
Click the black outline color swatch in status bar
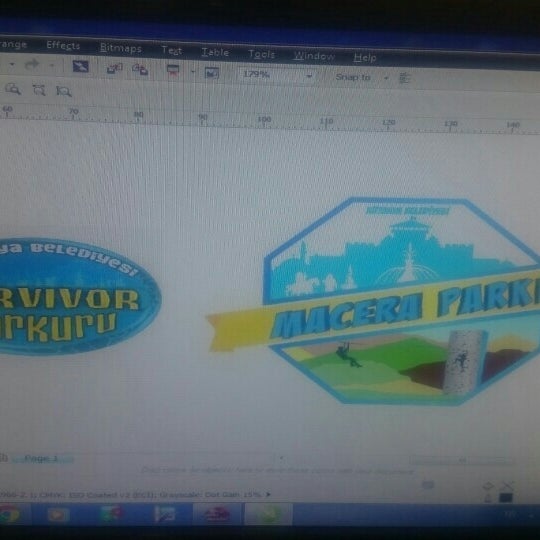pyautogui.click(x=506, y=498)
